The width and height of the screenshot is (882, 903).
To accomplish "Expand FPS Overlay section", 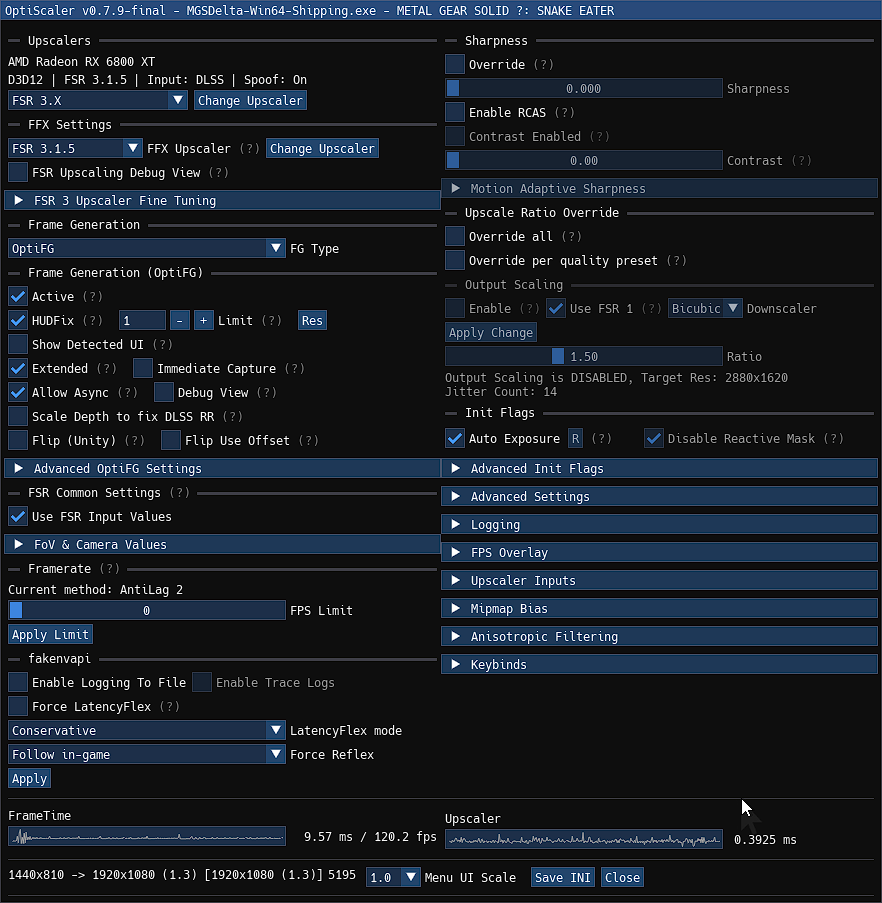I will [659, 552].
